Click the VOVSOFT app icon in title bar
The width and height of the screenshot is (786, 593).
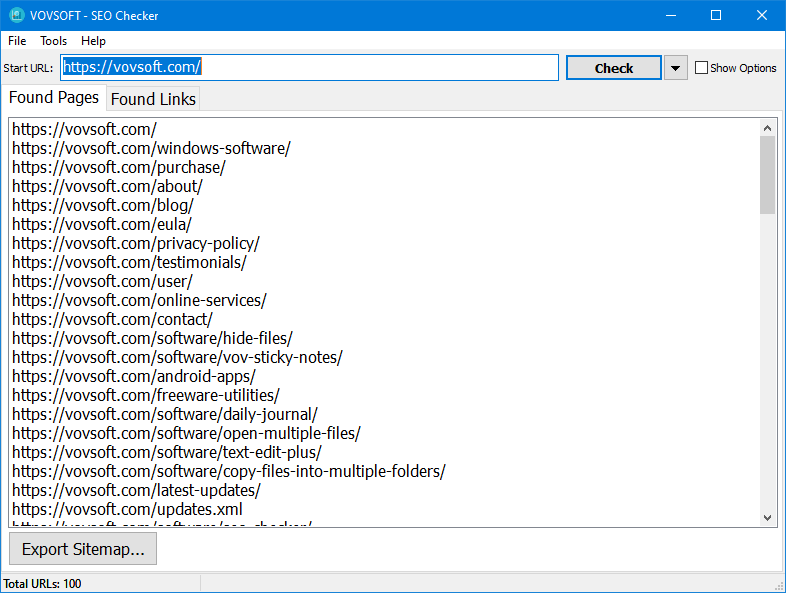click(x=17, y=15)
